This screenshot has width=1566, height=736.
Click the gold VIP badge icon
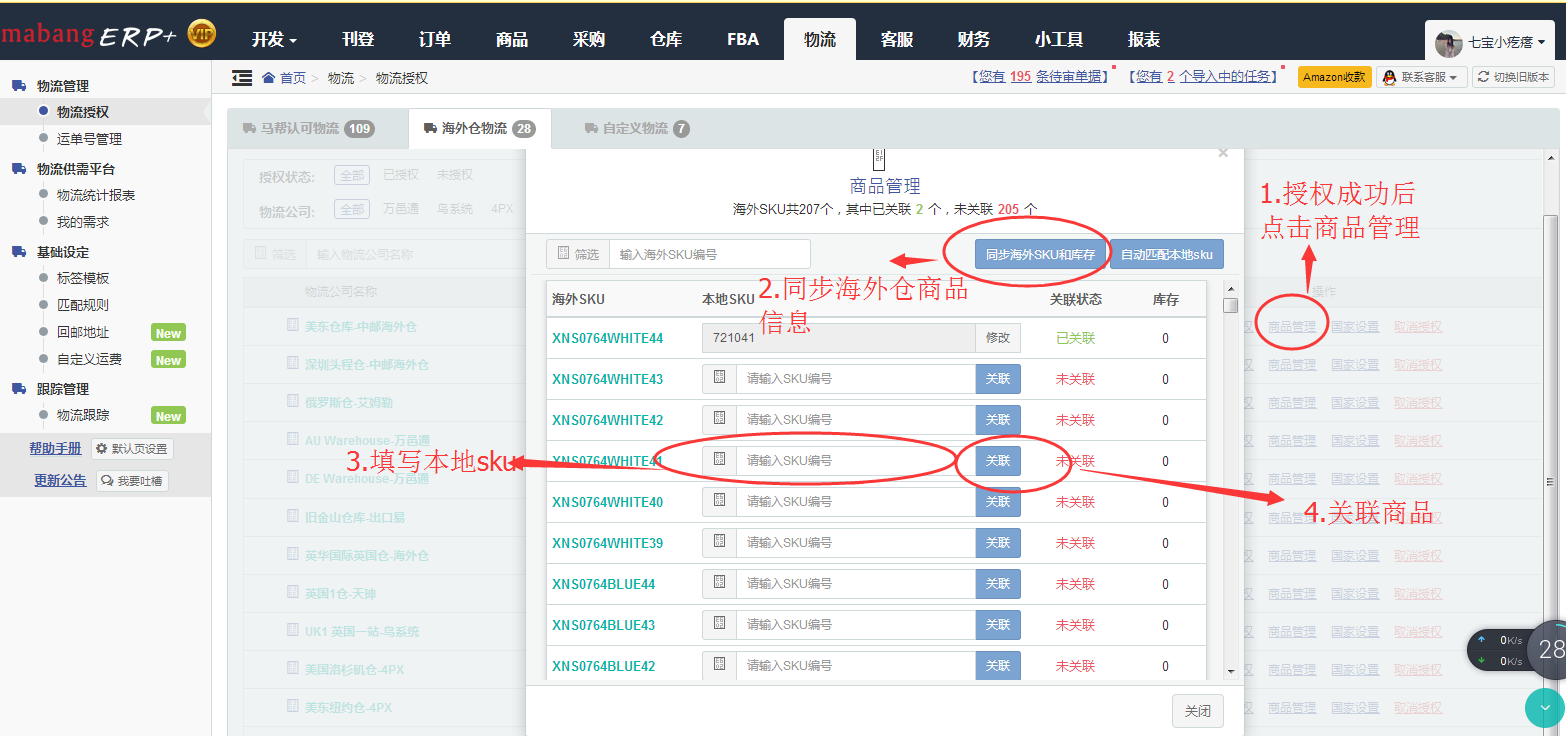(202, 35)
